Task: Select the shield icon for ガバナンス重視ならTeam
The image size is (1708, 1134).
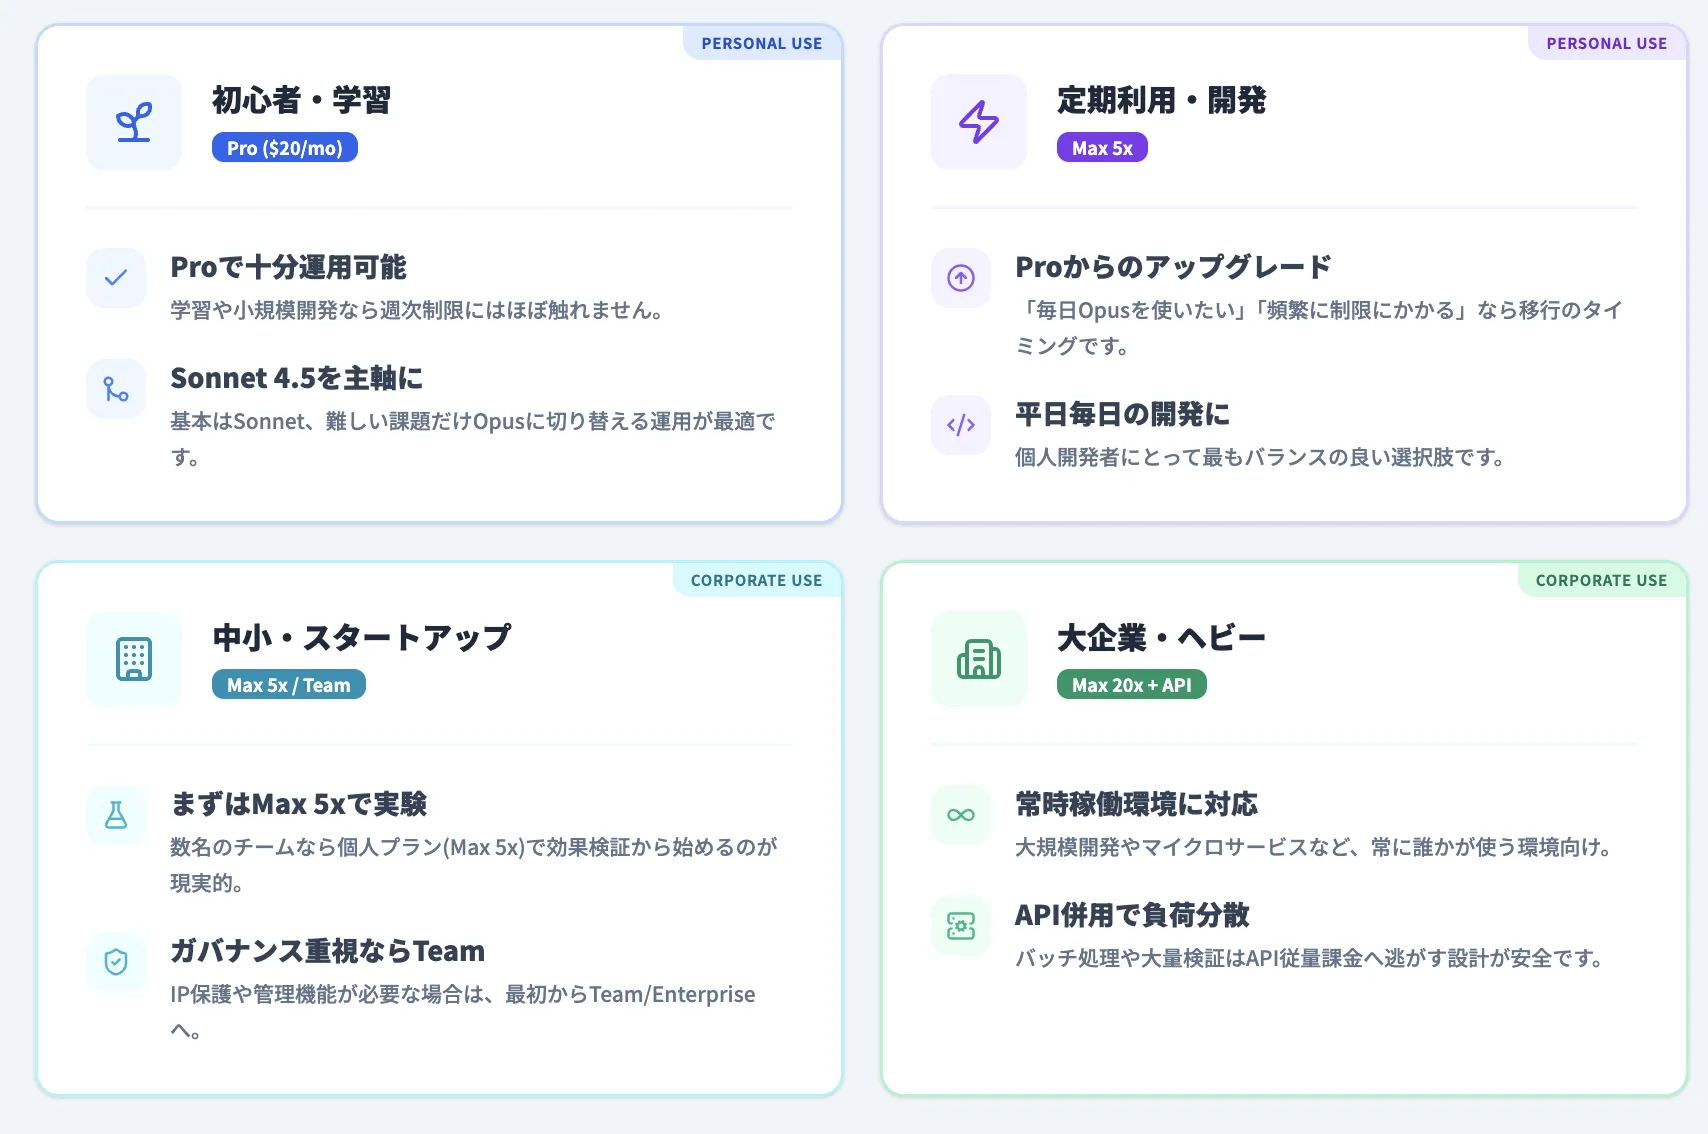Action: pos(116,962)
